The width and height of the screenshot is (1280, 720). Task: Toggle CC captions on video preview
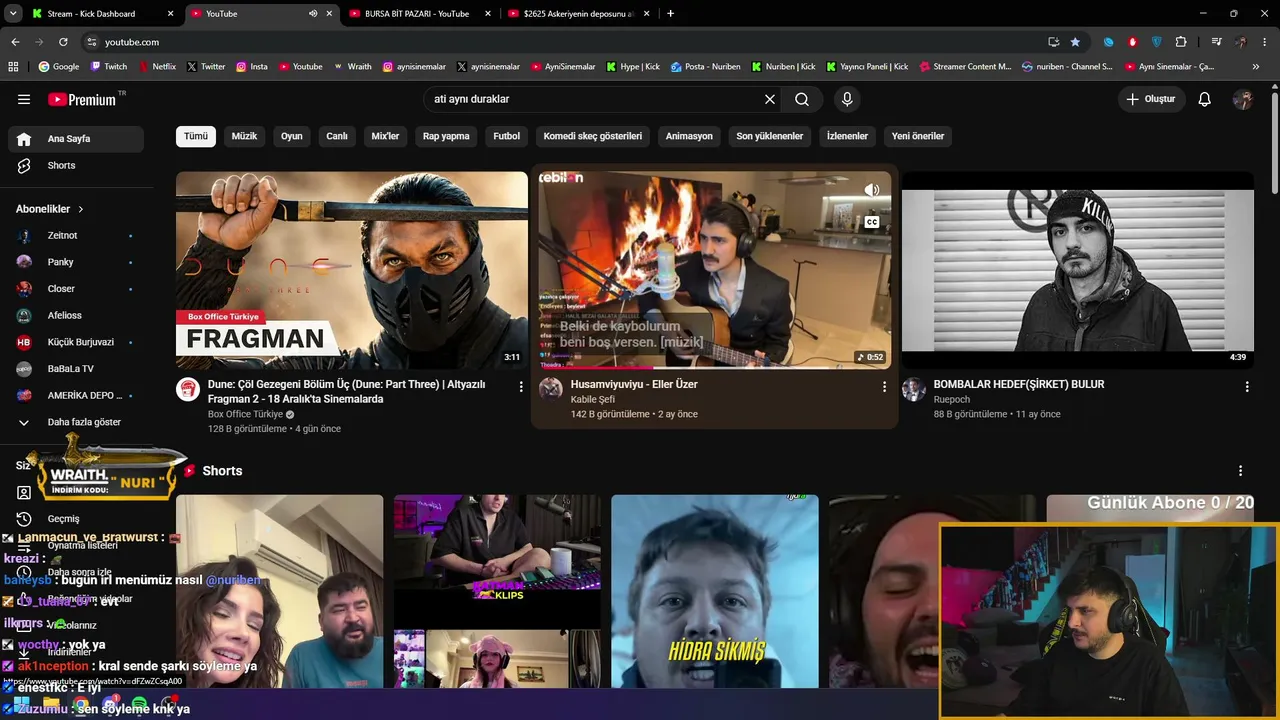tap(872, 222)
